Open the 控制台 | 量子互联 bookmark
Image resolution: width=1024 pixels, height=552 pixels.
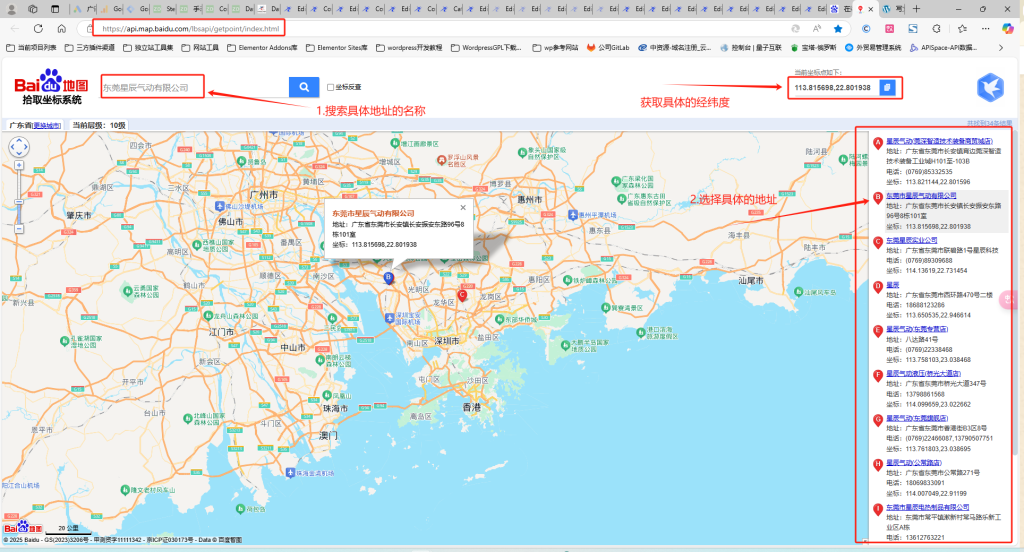click(x=751, y=48)
